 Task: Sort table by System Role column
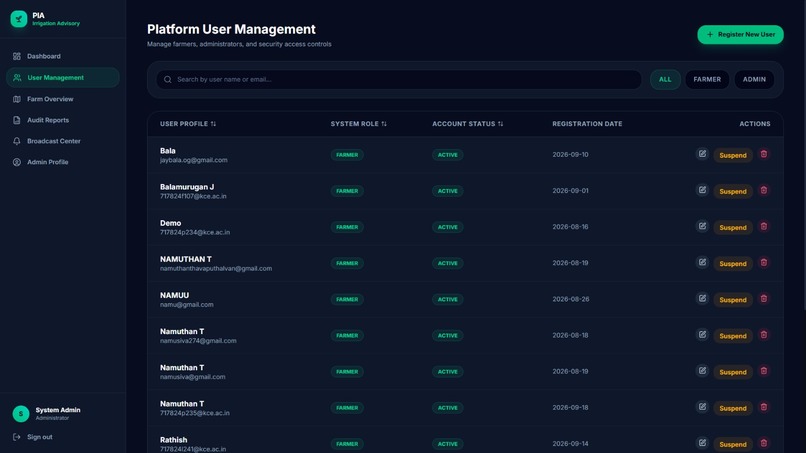pyautogui.click(x=358, y=124)
